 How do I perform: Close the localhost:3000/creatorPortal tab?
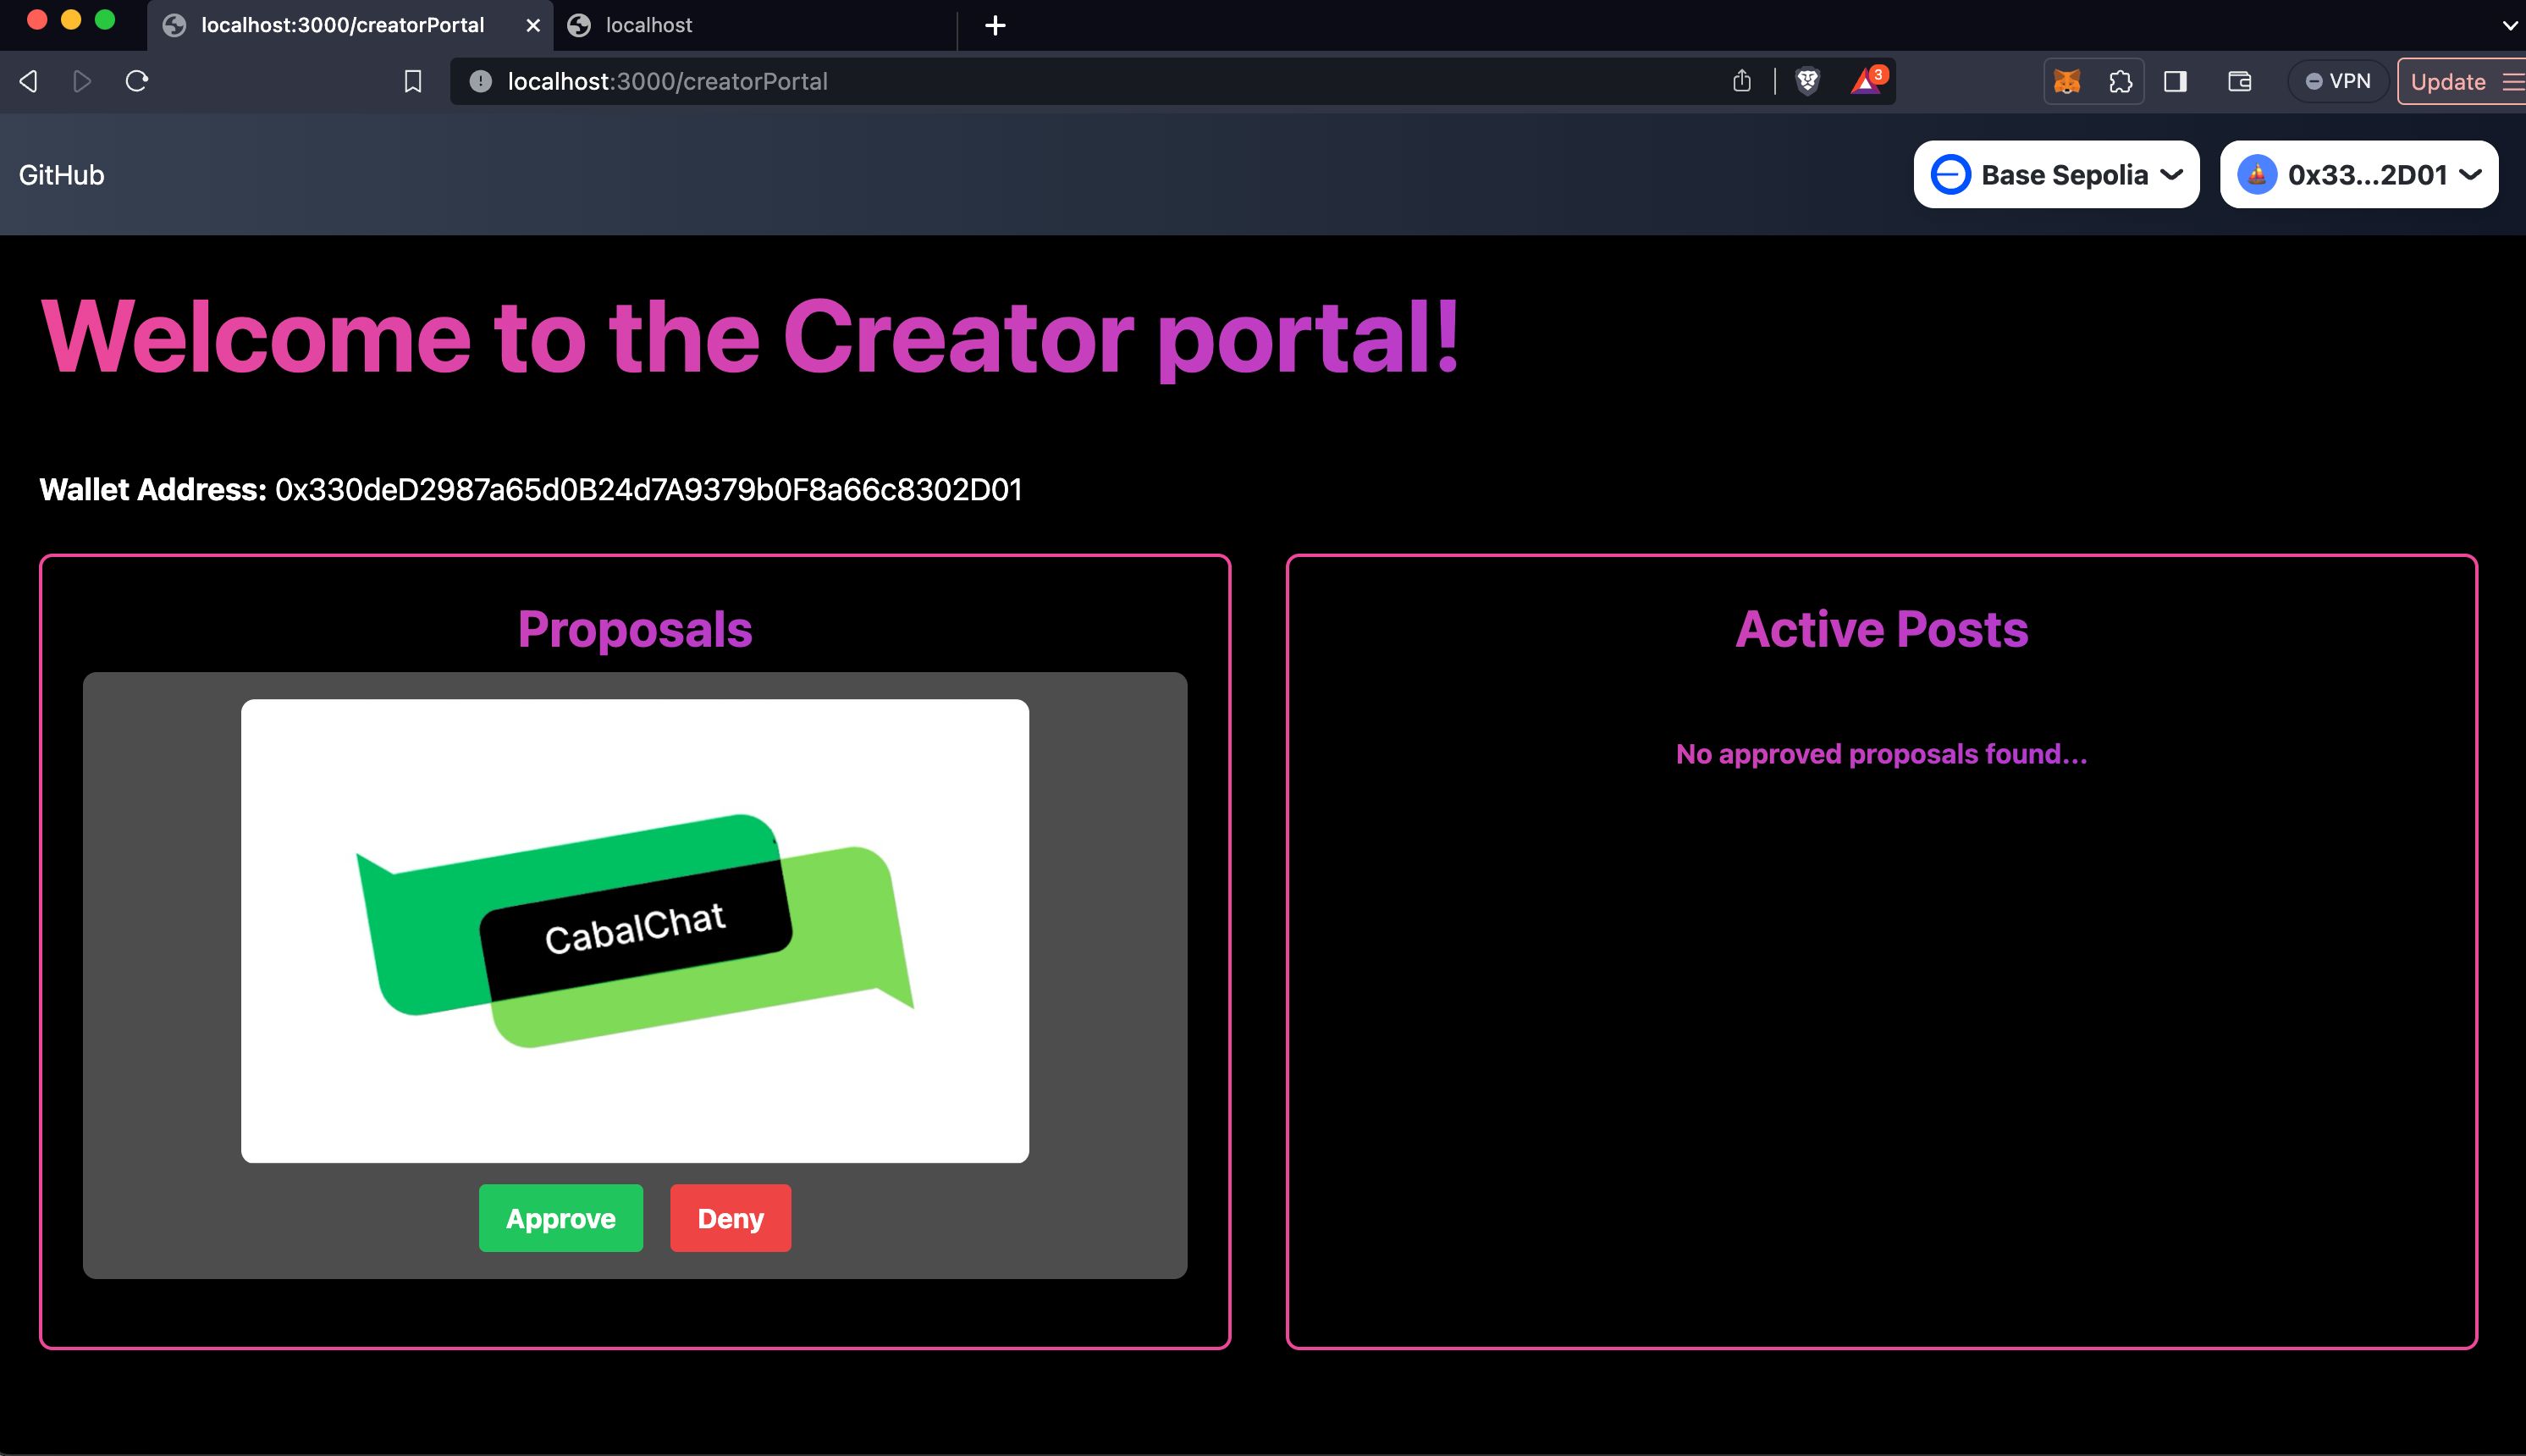click(533, 26)
